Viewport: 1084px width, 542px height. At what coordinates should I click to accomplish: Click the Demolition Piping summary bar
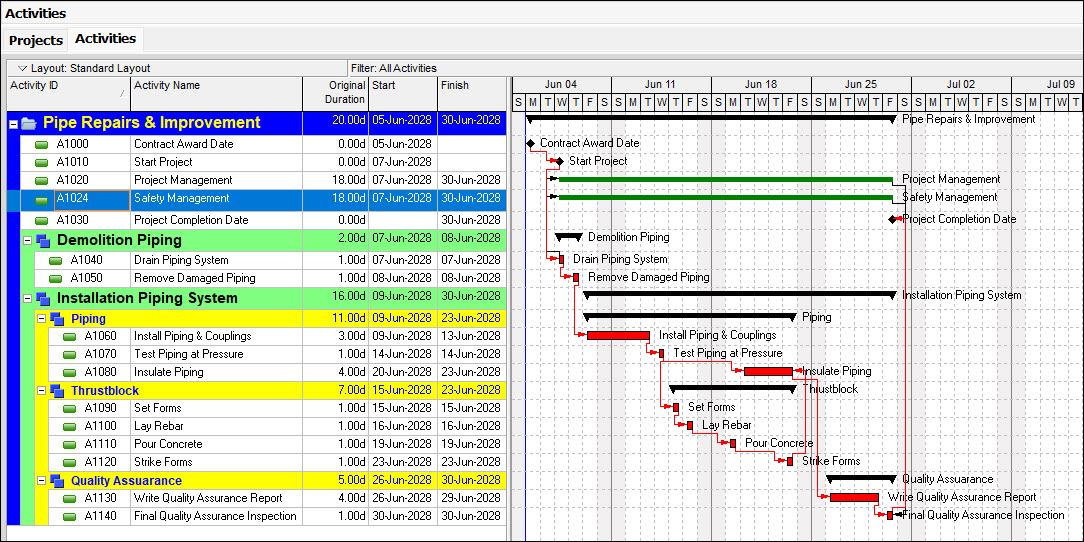[x=569, y=236]
